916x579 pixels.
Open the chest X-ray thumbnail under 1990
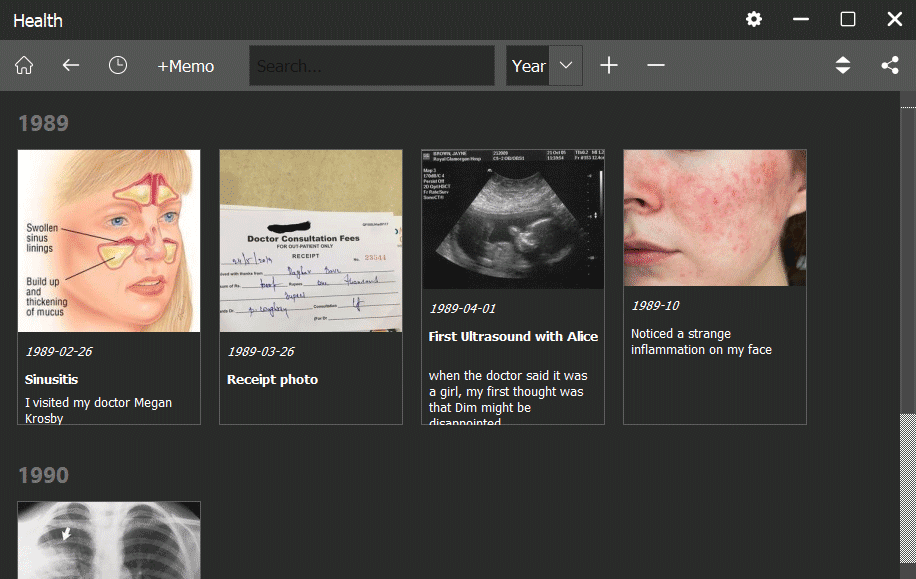(109, 540)
